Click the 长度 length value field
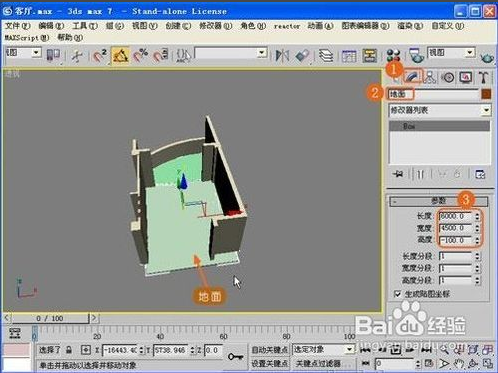This screenshot has width=498, height=373. click(455, 216)
